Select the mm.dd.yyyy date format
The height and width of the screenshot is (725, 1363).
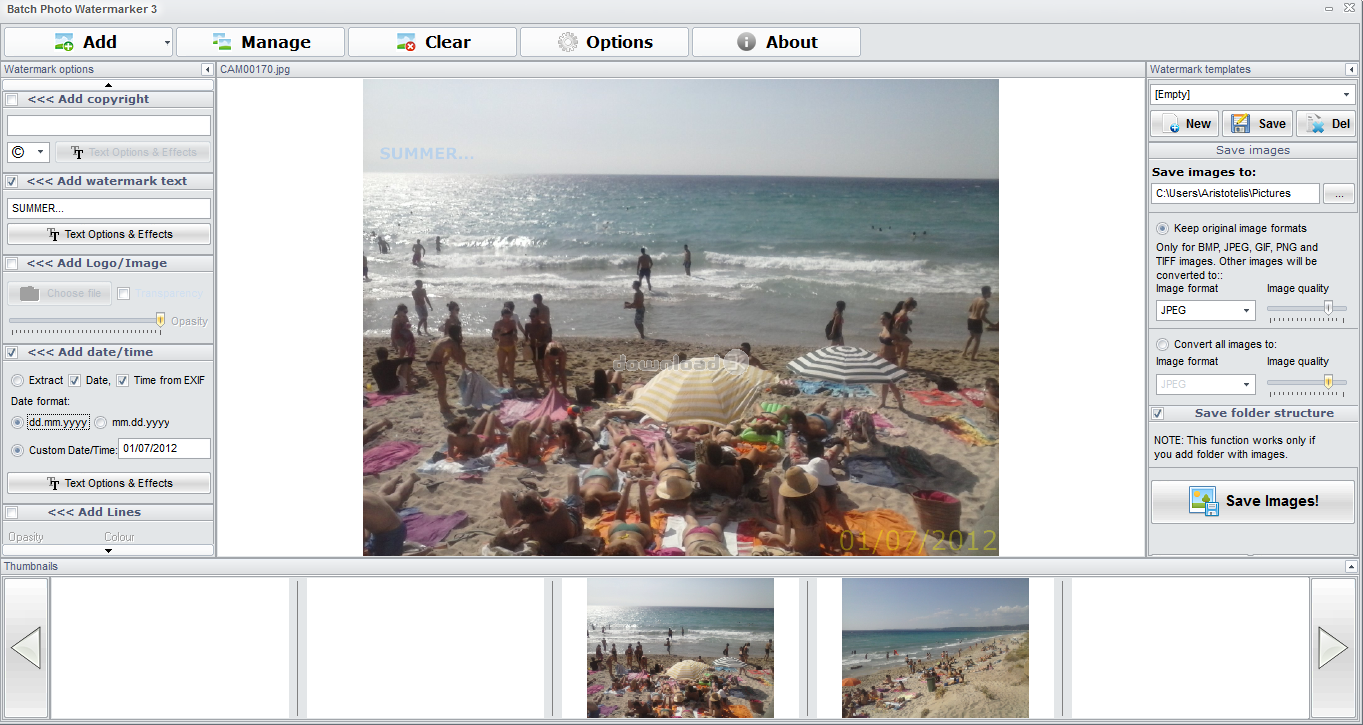pyautogui.click(x=101, y=422)
